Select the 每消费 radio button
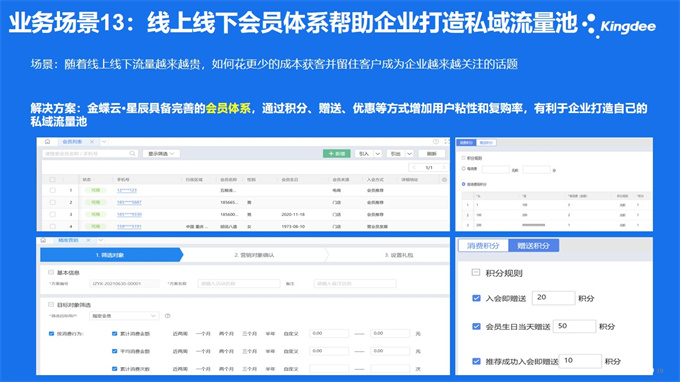The image size is (680, 382). [x=464, y=169]
